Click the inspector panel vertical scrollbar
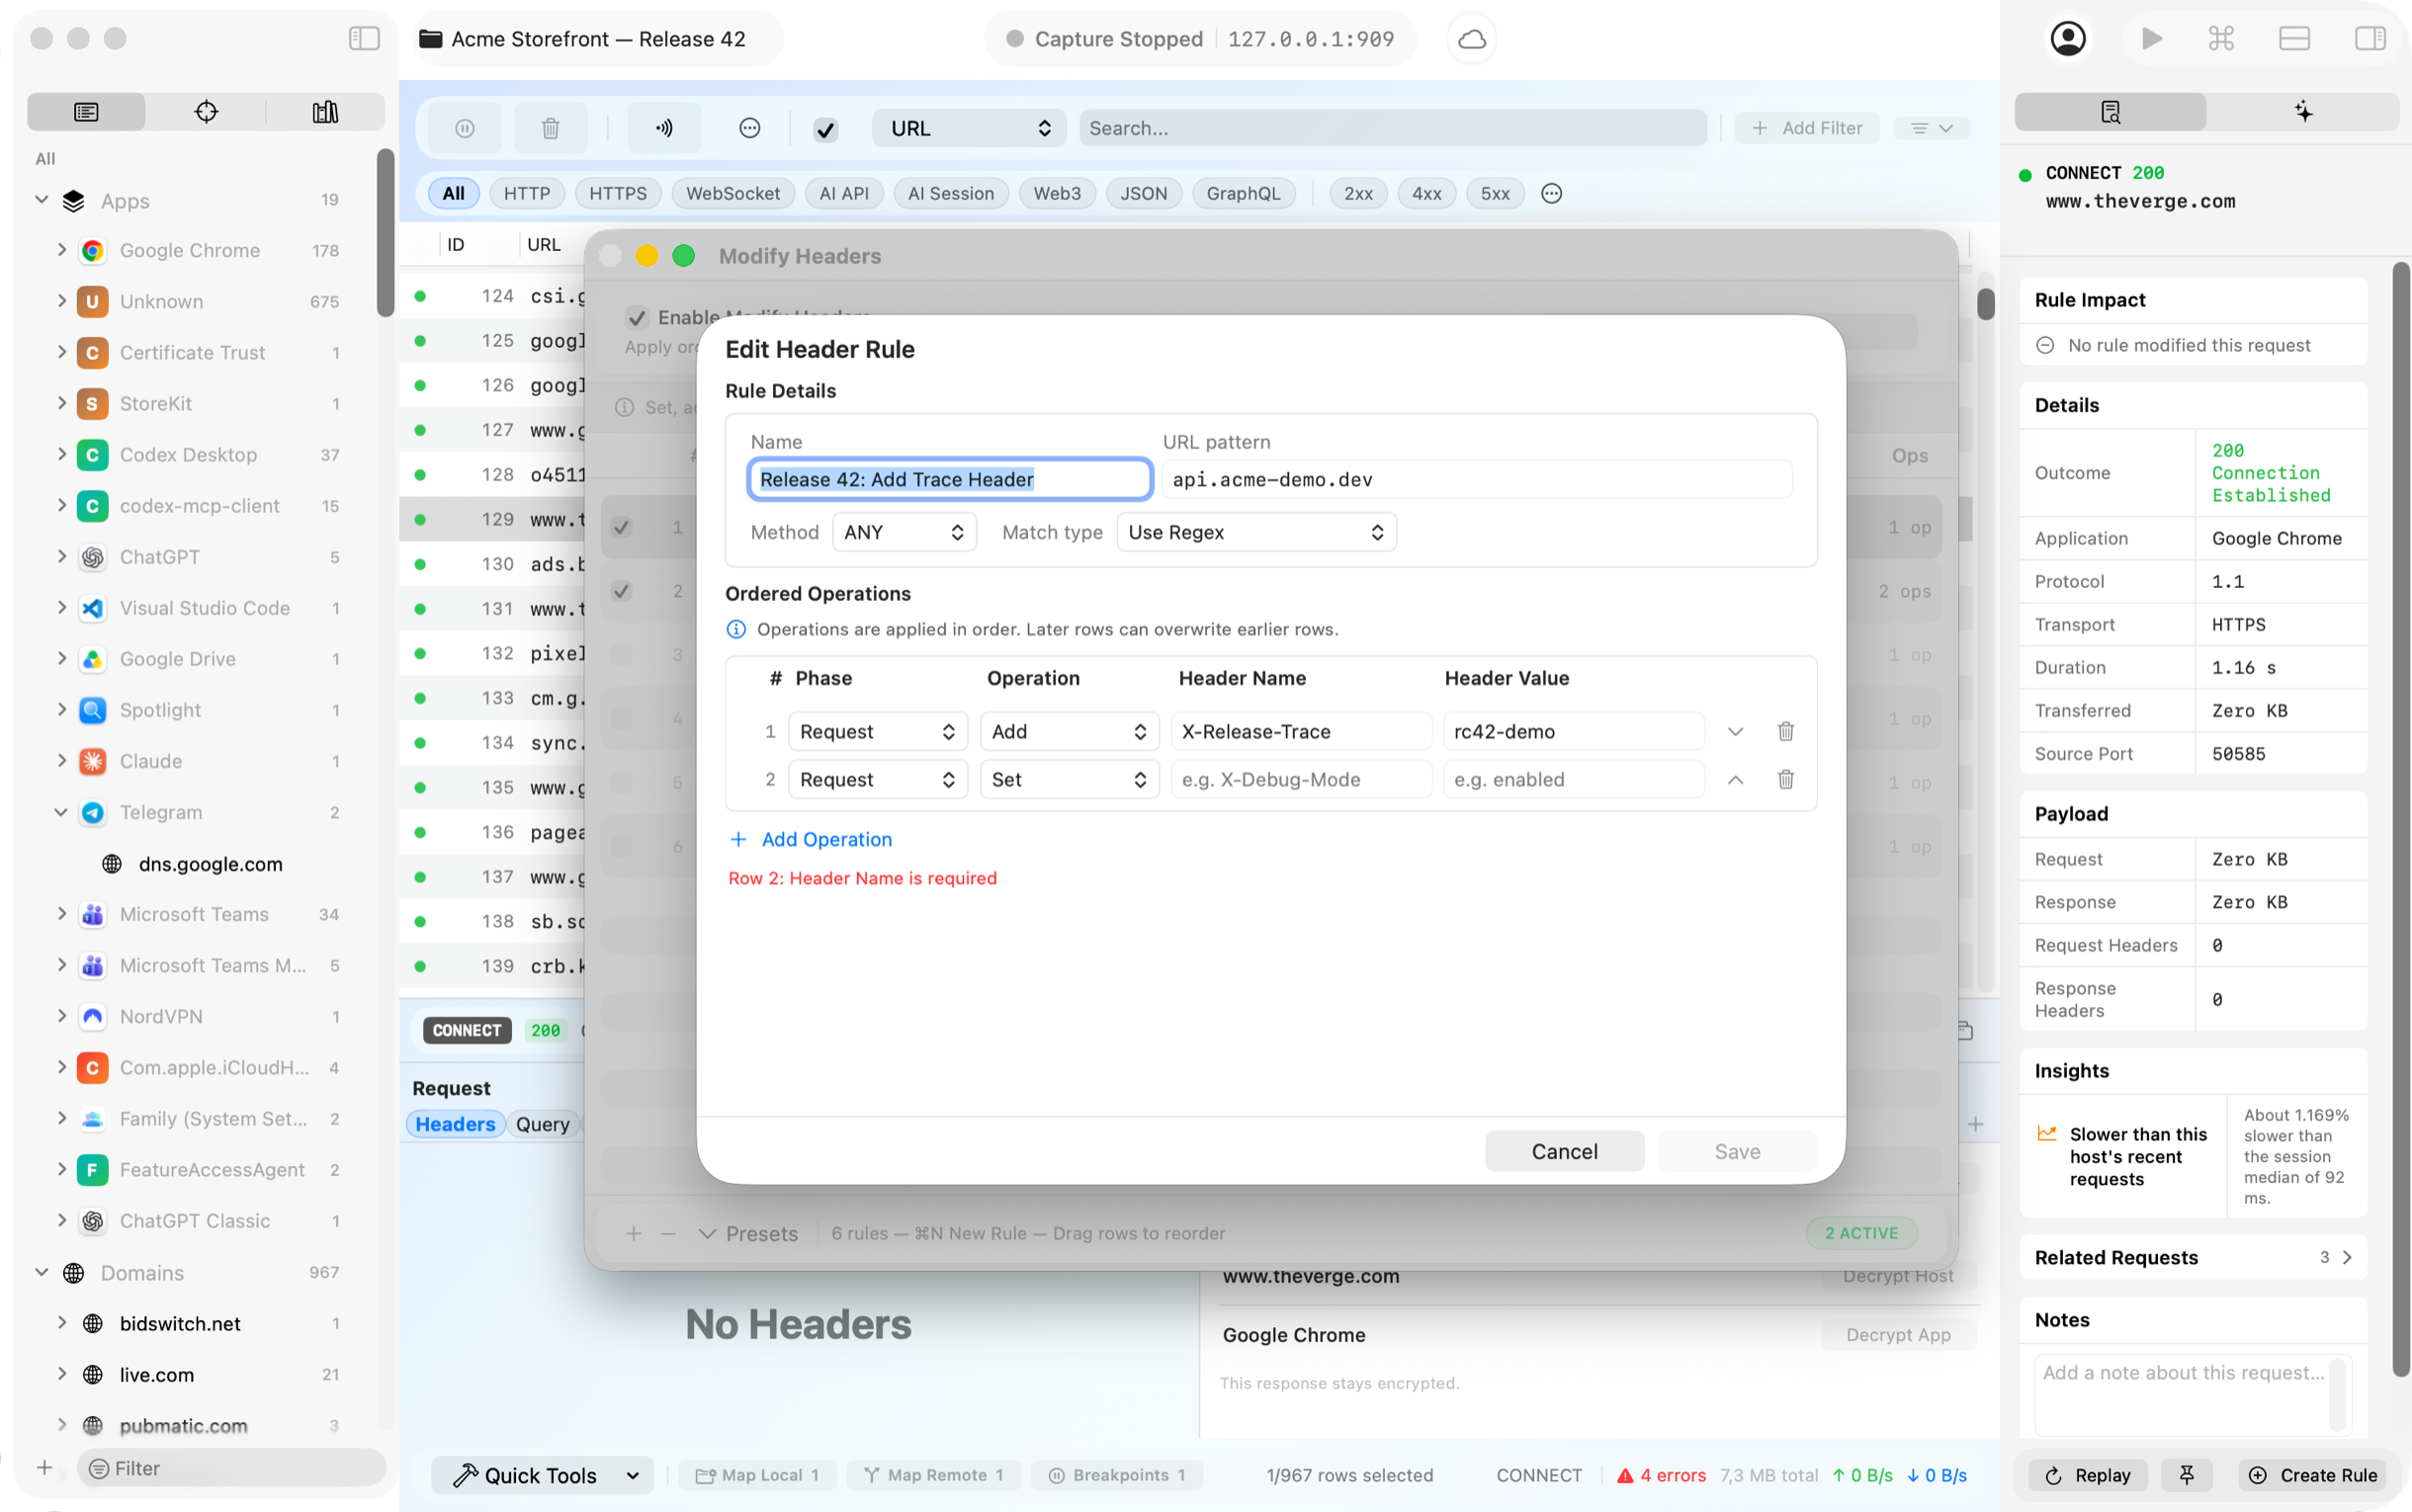2412x1512 pixels. point(2400,819)
